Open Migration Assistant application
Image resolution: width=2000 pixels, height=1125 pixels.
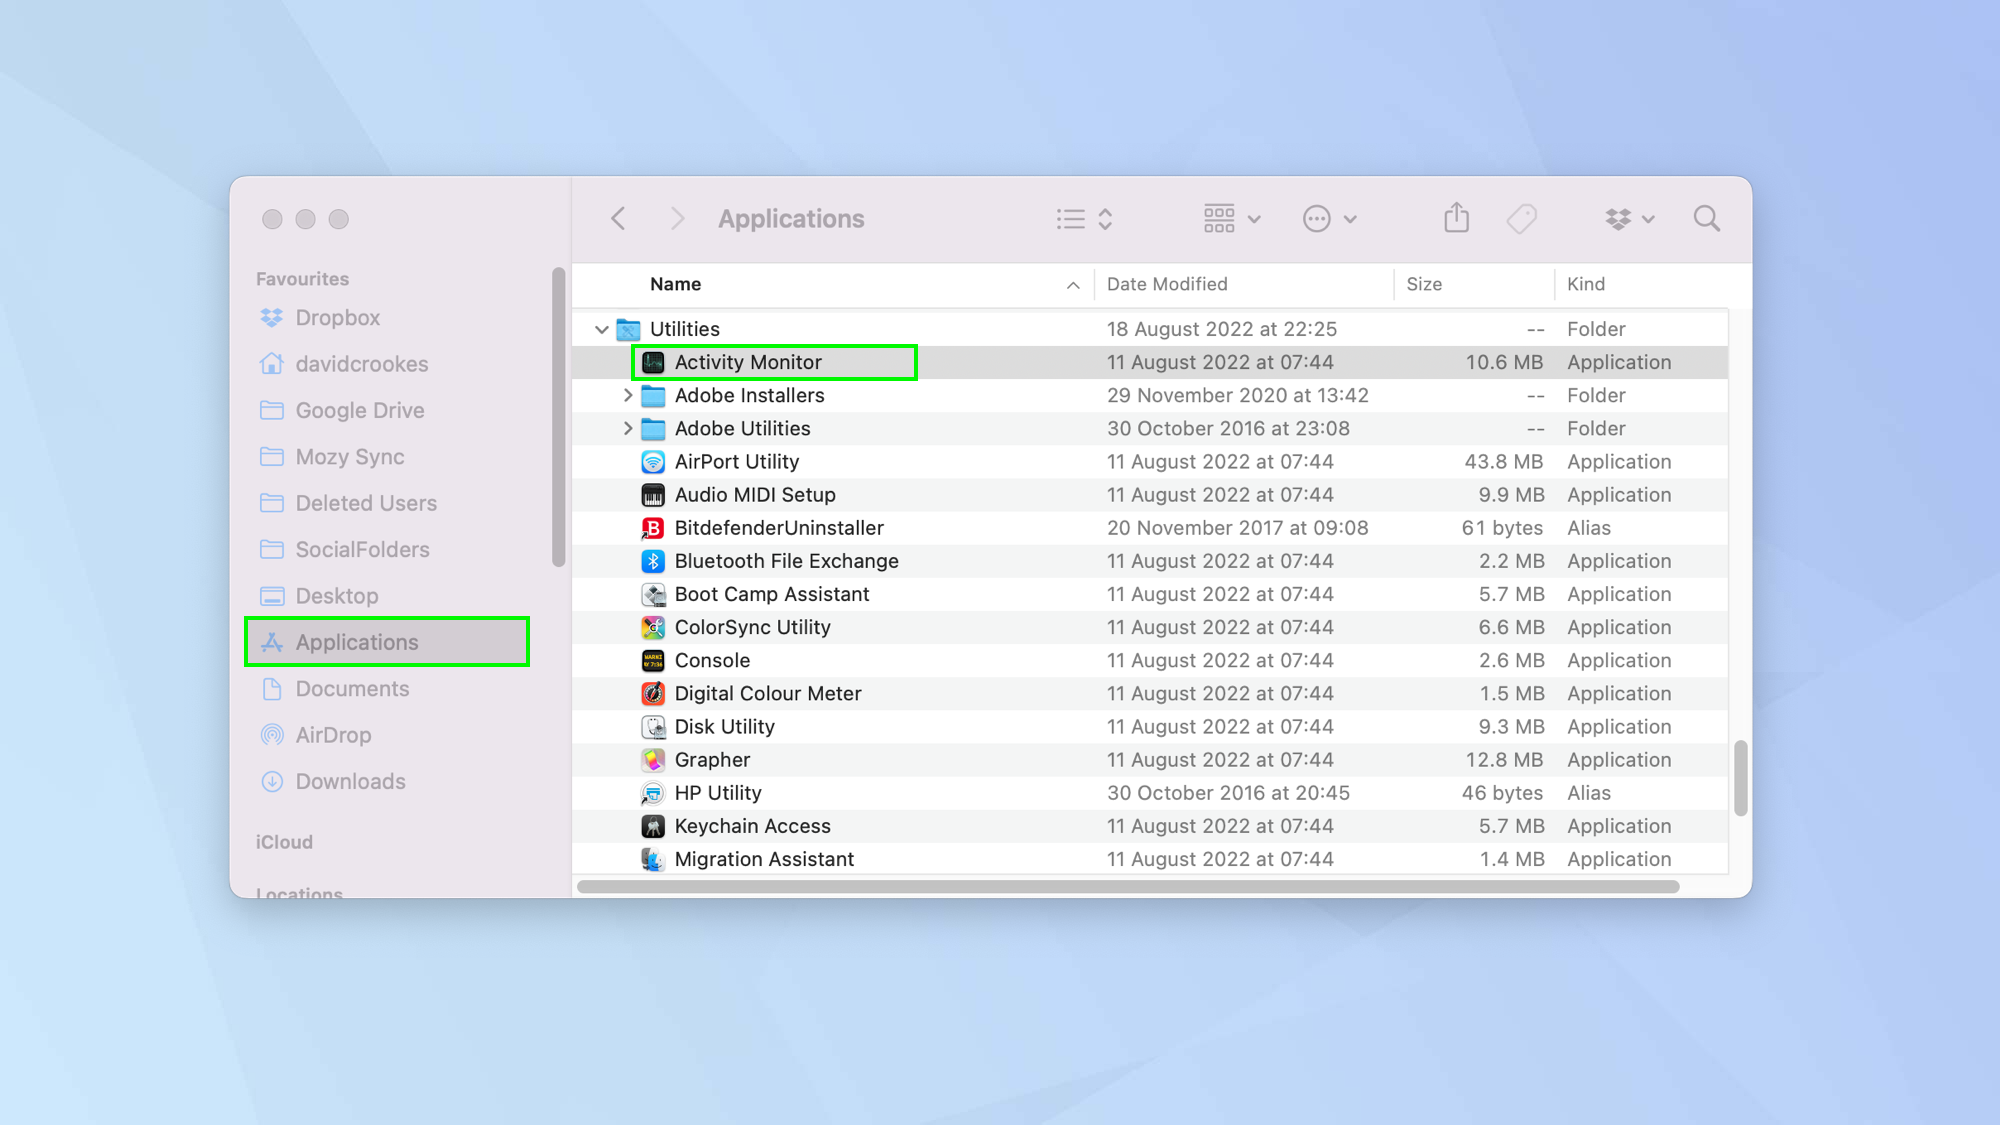point(764,857)
